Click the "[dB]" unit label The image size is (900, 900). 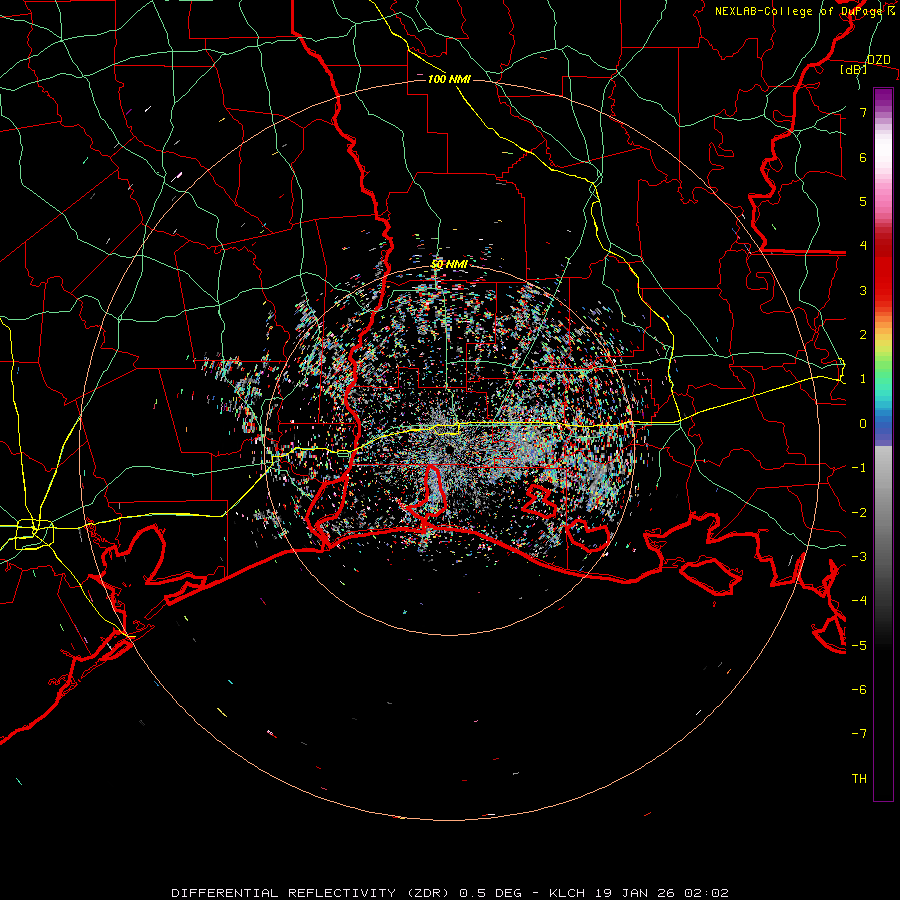(854, 69)
